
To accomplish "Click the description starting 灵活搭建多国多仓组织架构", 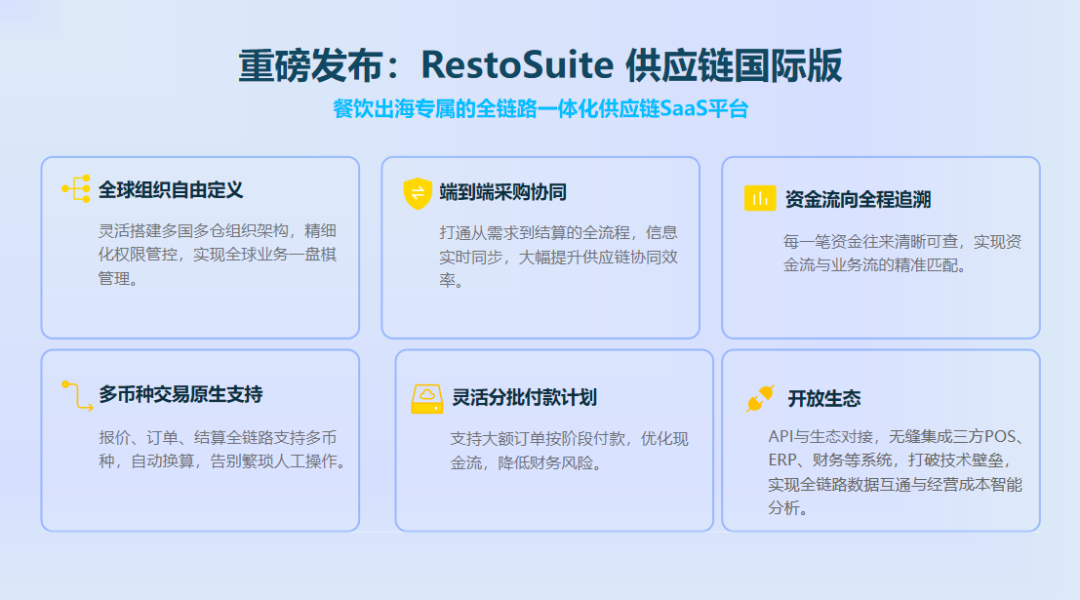I will [x=217, y=254].
